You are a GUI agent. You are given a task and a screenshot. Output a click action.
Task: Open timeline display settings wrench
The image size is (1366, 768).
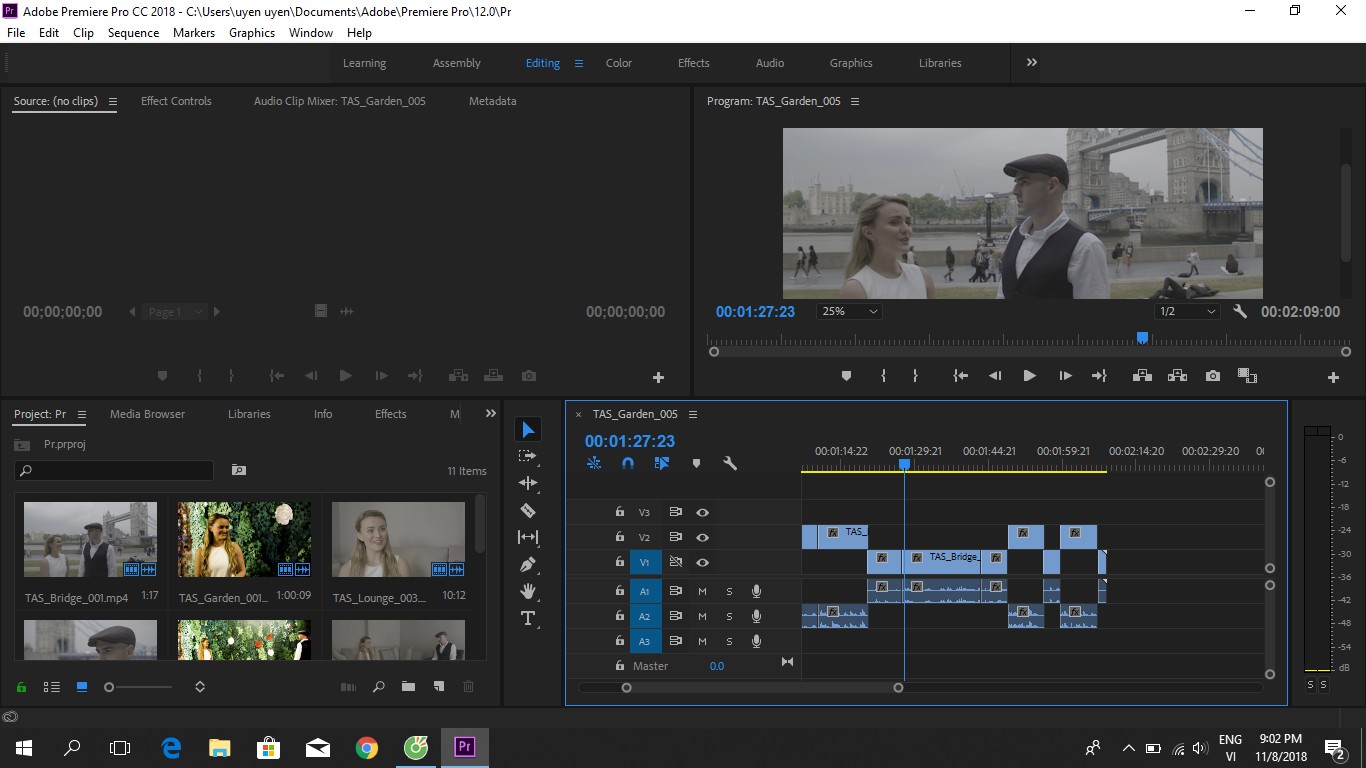click(x=730, y=463)
